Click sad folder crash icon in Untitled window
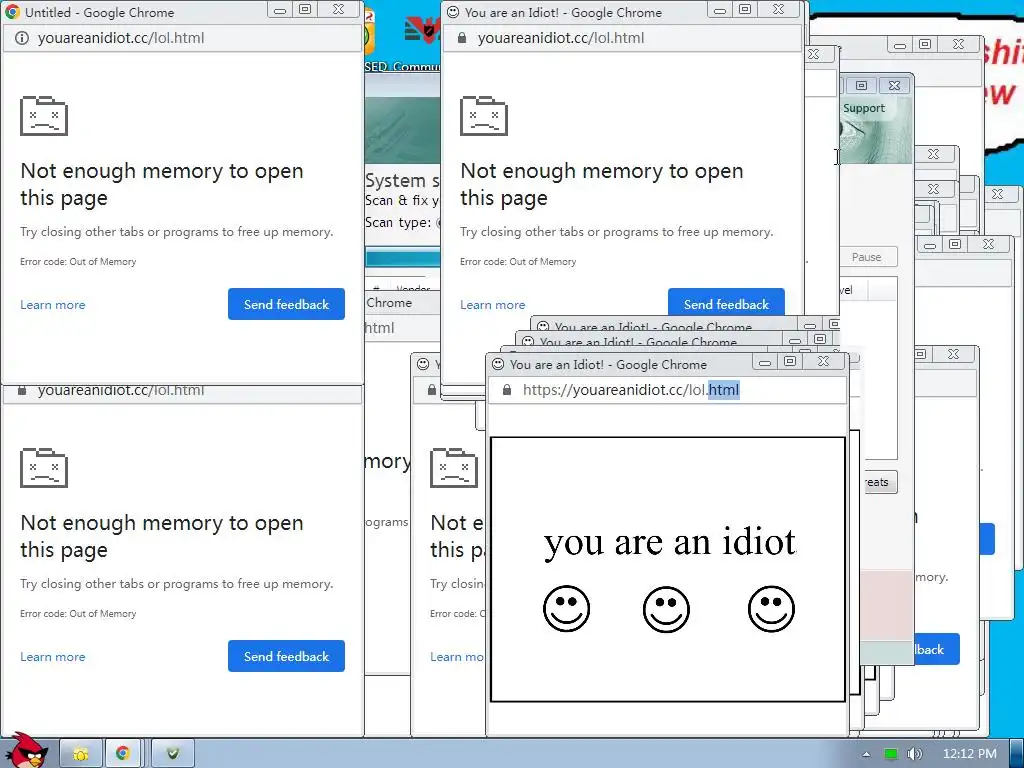1024x768 pixels. (x=44, y=116)
